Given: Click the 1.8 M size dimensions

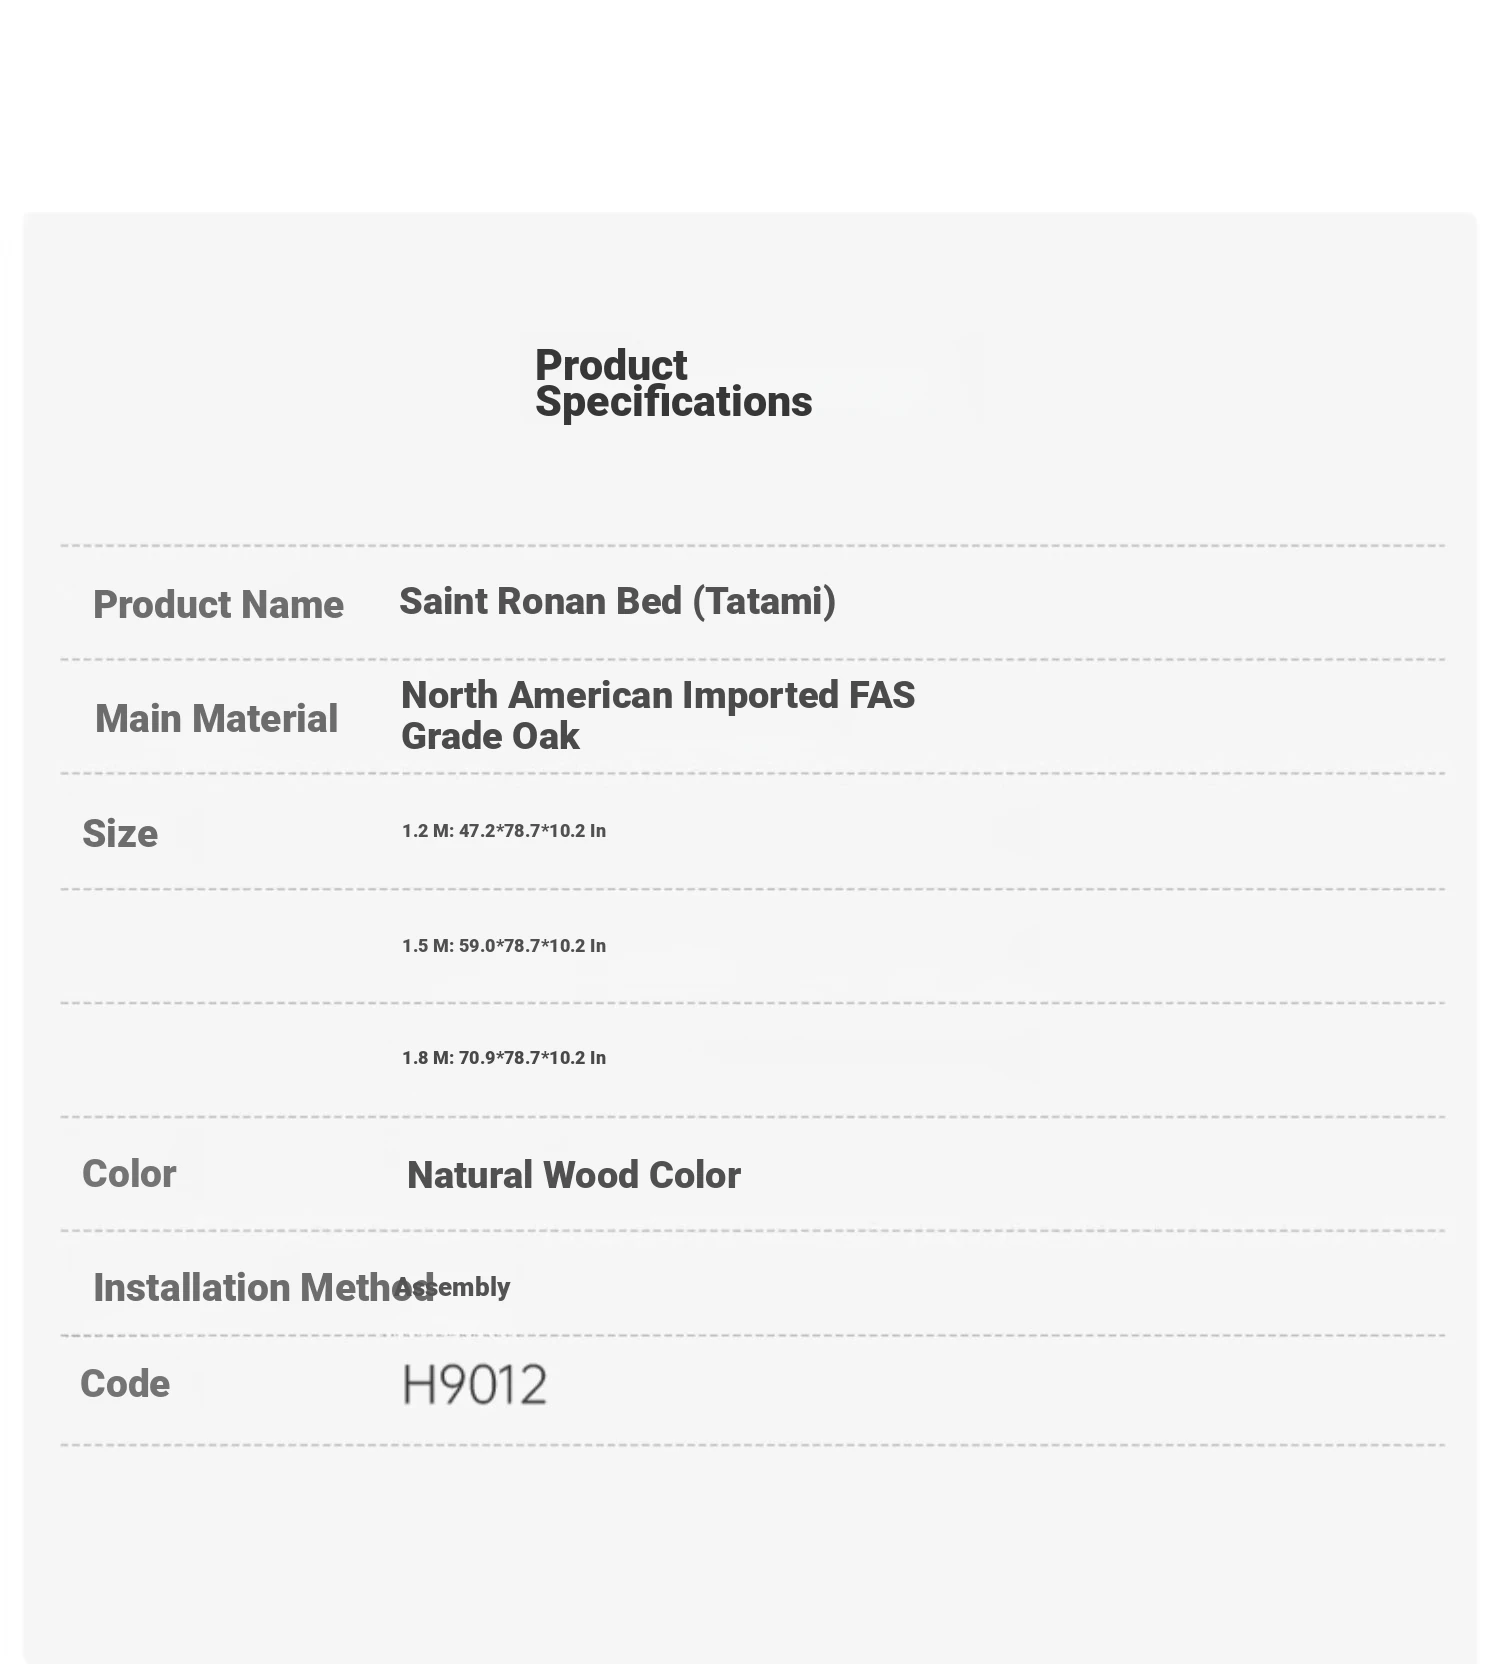Looking at the screenshot, I should (504, 1058).
